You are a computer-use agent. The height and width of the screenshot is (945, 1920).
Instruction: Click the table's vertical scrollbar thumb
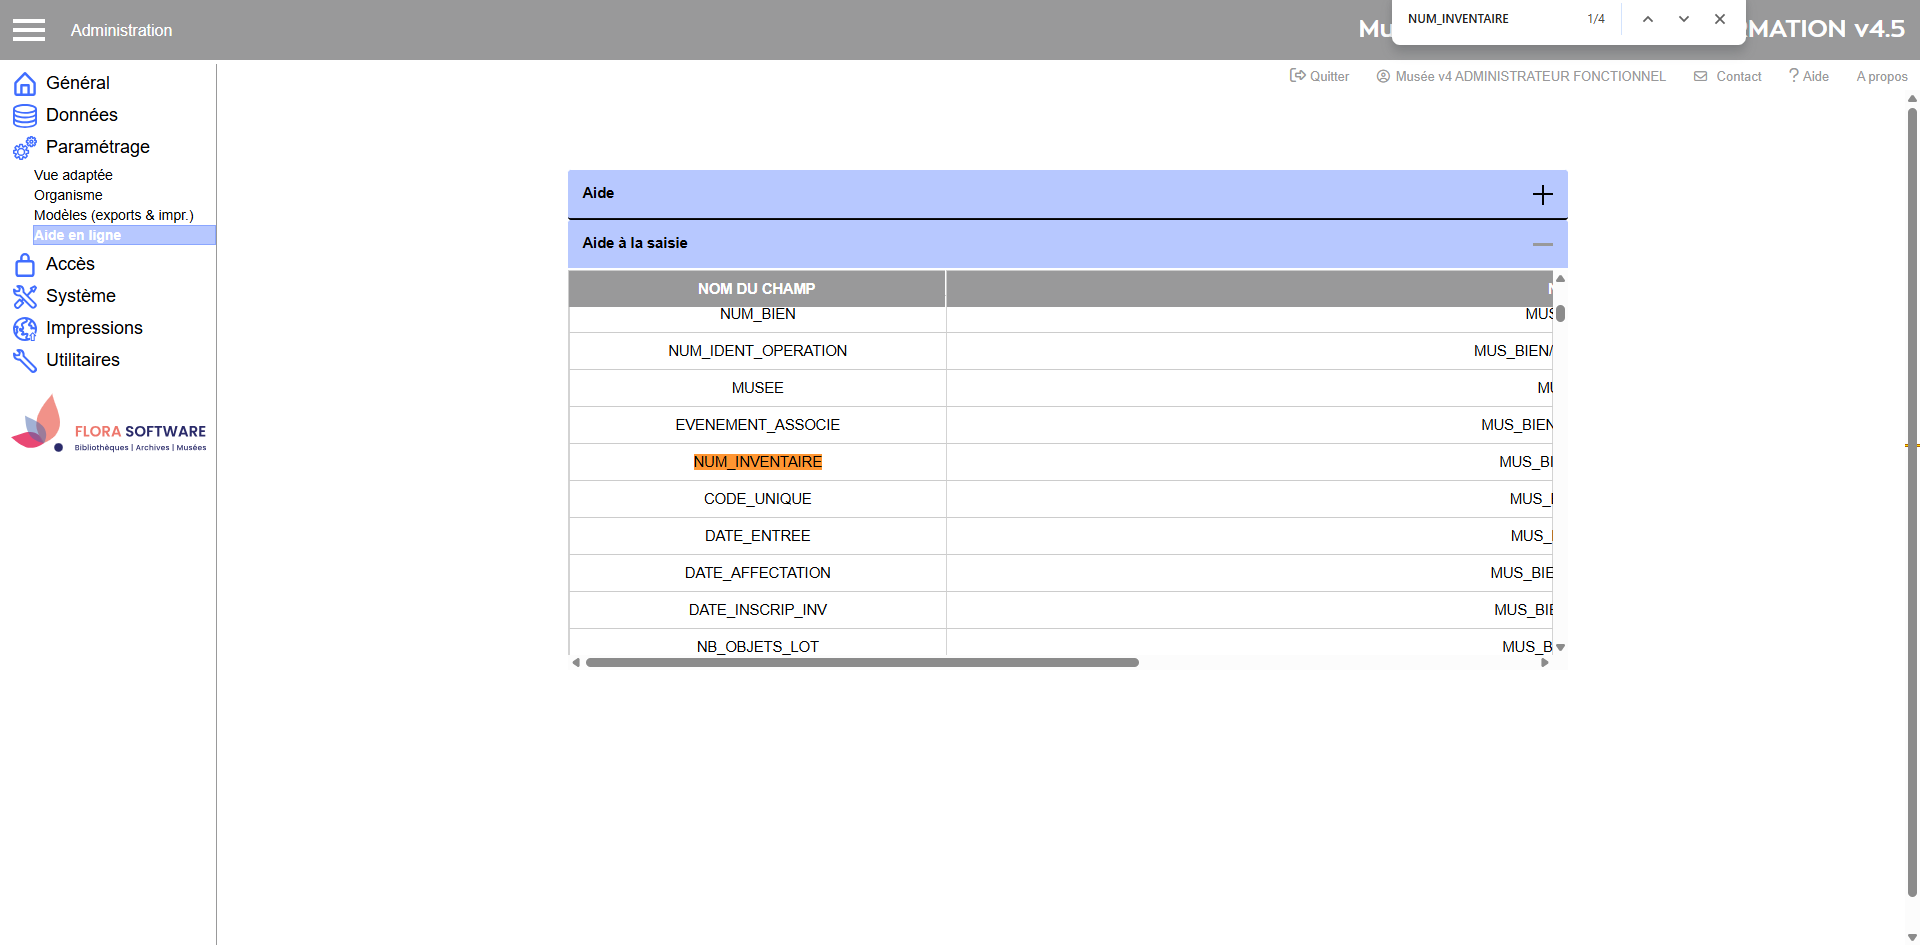click(x=1560, y=313)
